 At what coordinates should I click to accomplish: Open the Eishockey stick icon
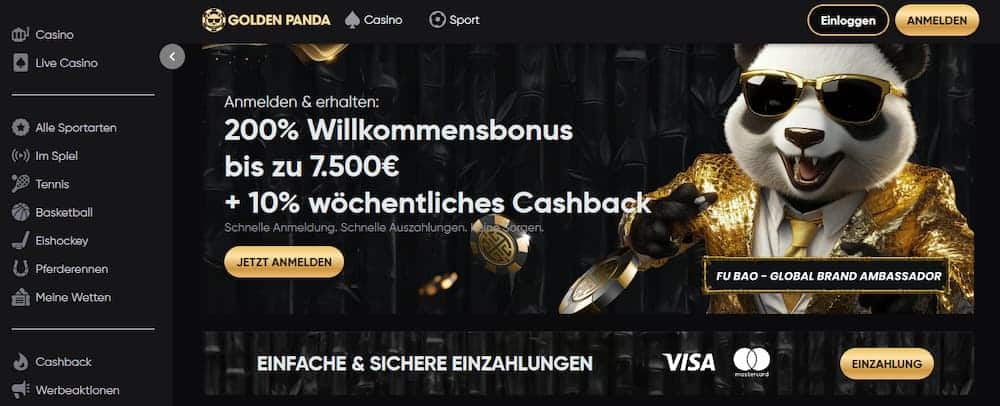tap(20, 241)
